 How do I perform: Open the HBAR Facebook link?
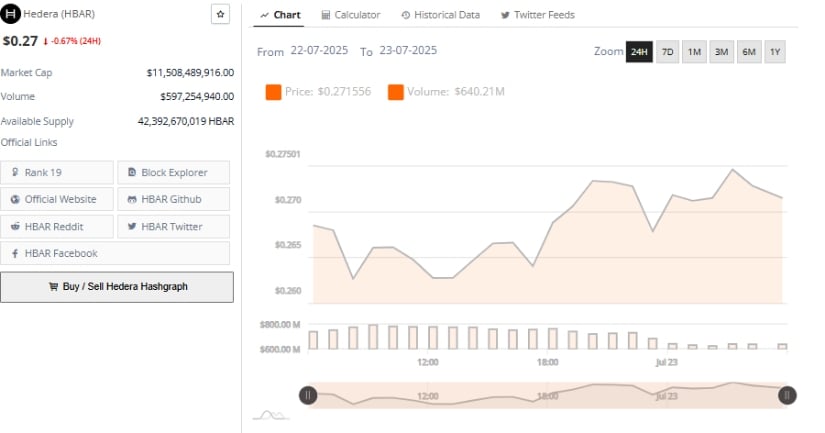point(115,253)
